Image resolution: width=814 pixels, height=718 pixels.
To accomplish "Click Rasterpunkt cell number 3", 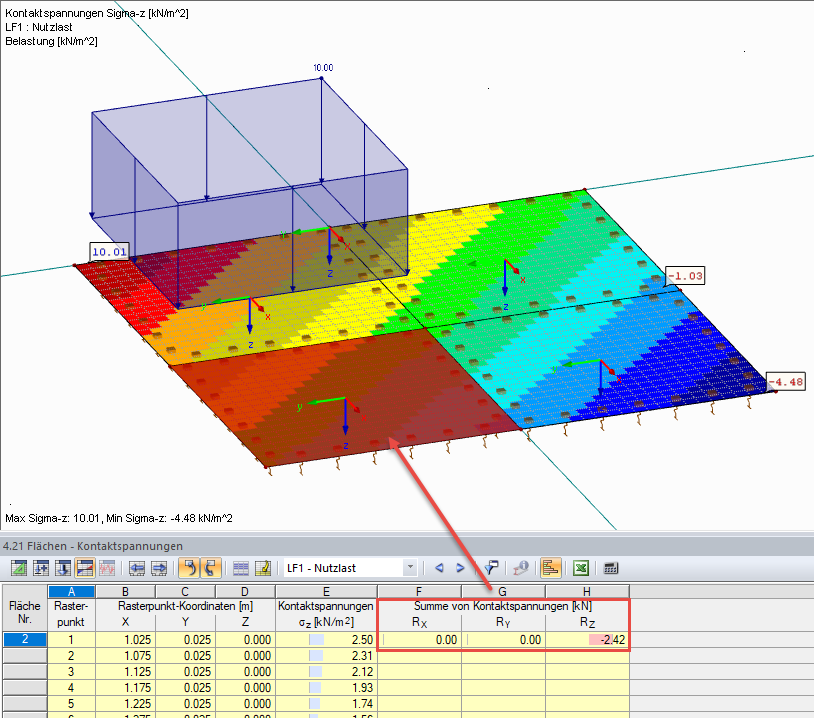I will (x=71, y=672).
